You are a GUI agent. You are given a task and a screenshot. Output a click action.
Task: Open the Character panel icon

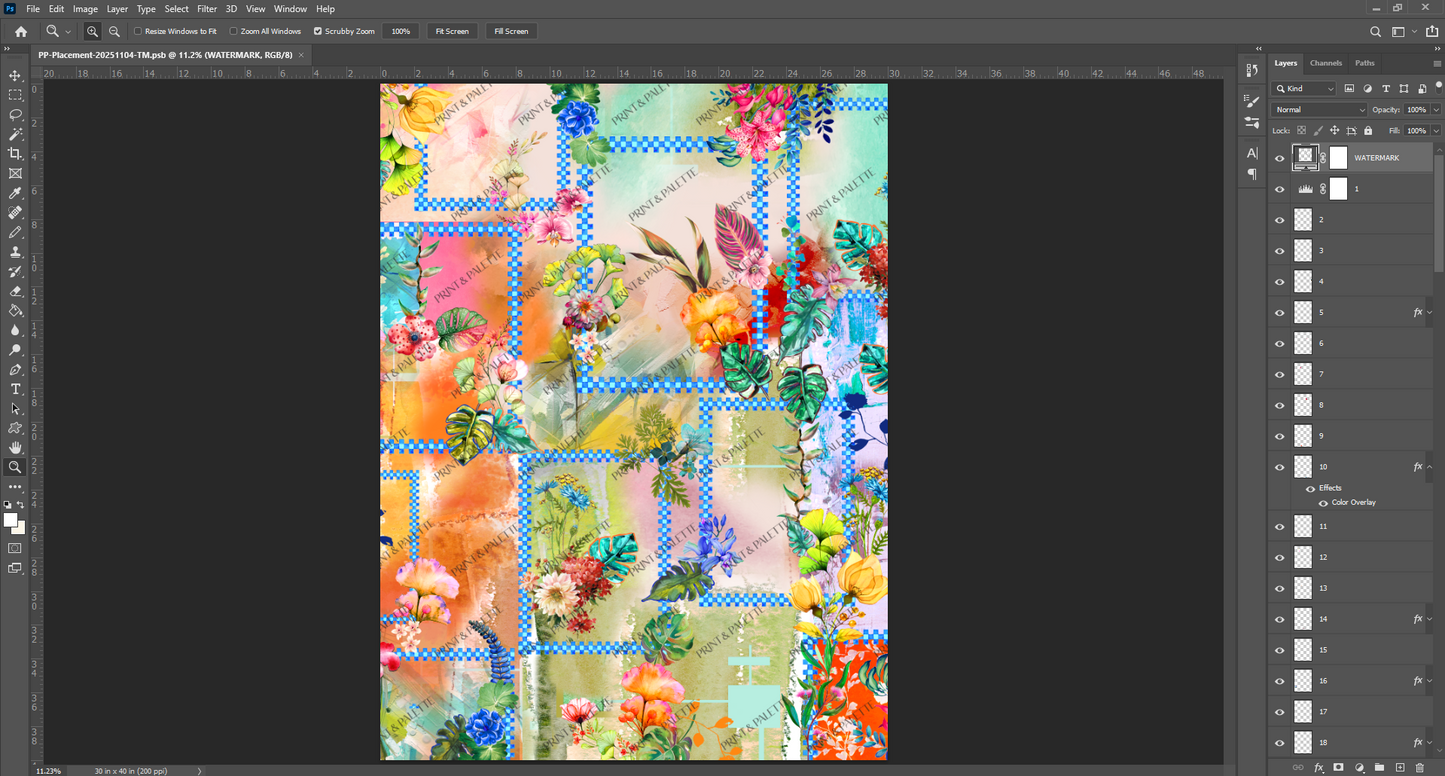point(1252,153)
